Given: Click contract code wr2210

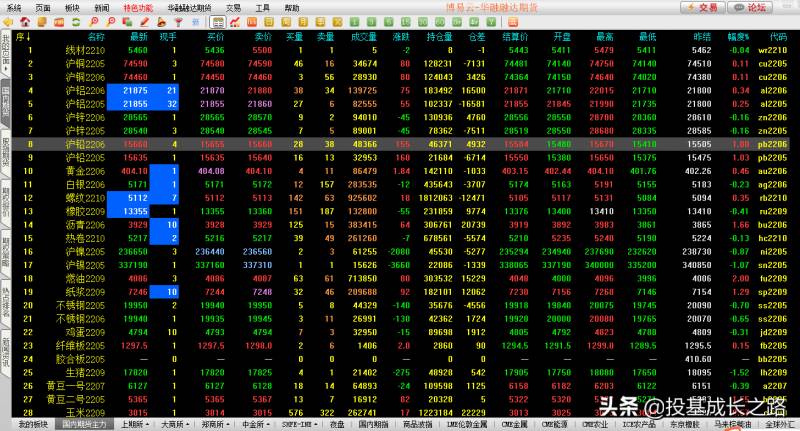Looking at the screenshot, I should (772, 50).
